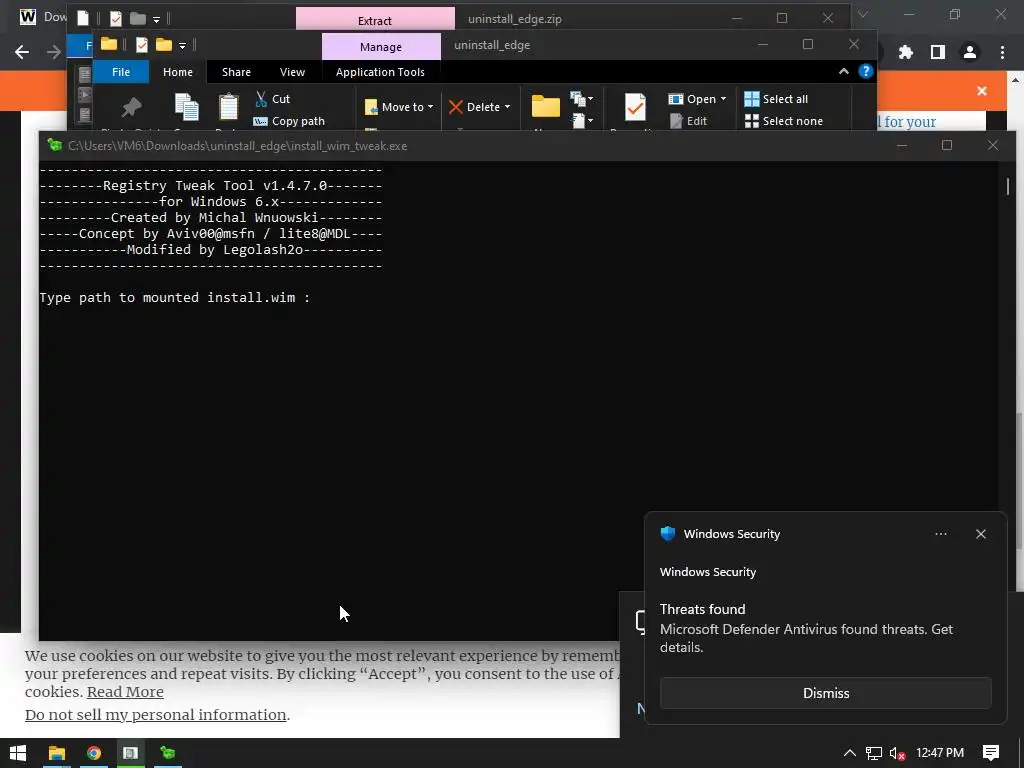The height and width of the screenshot is (768, 1024).
Task: Open the Chrome three-dot menu
Action: pos(1002,52)
